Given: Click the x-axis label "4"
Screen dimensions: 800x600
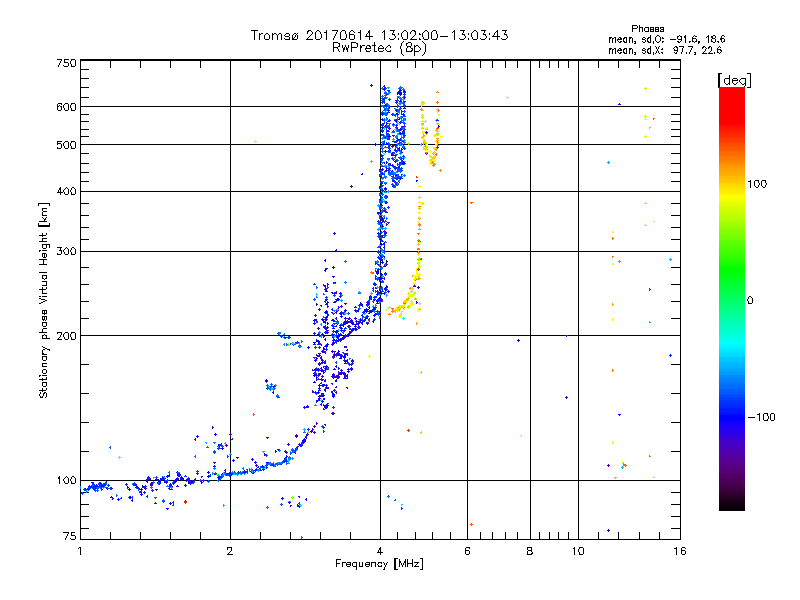Looking at the screenshot, I should (380, 551).
